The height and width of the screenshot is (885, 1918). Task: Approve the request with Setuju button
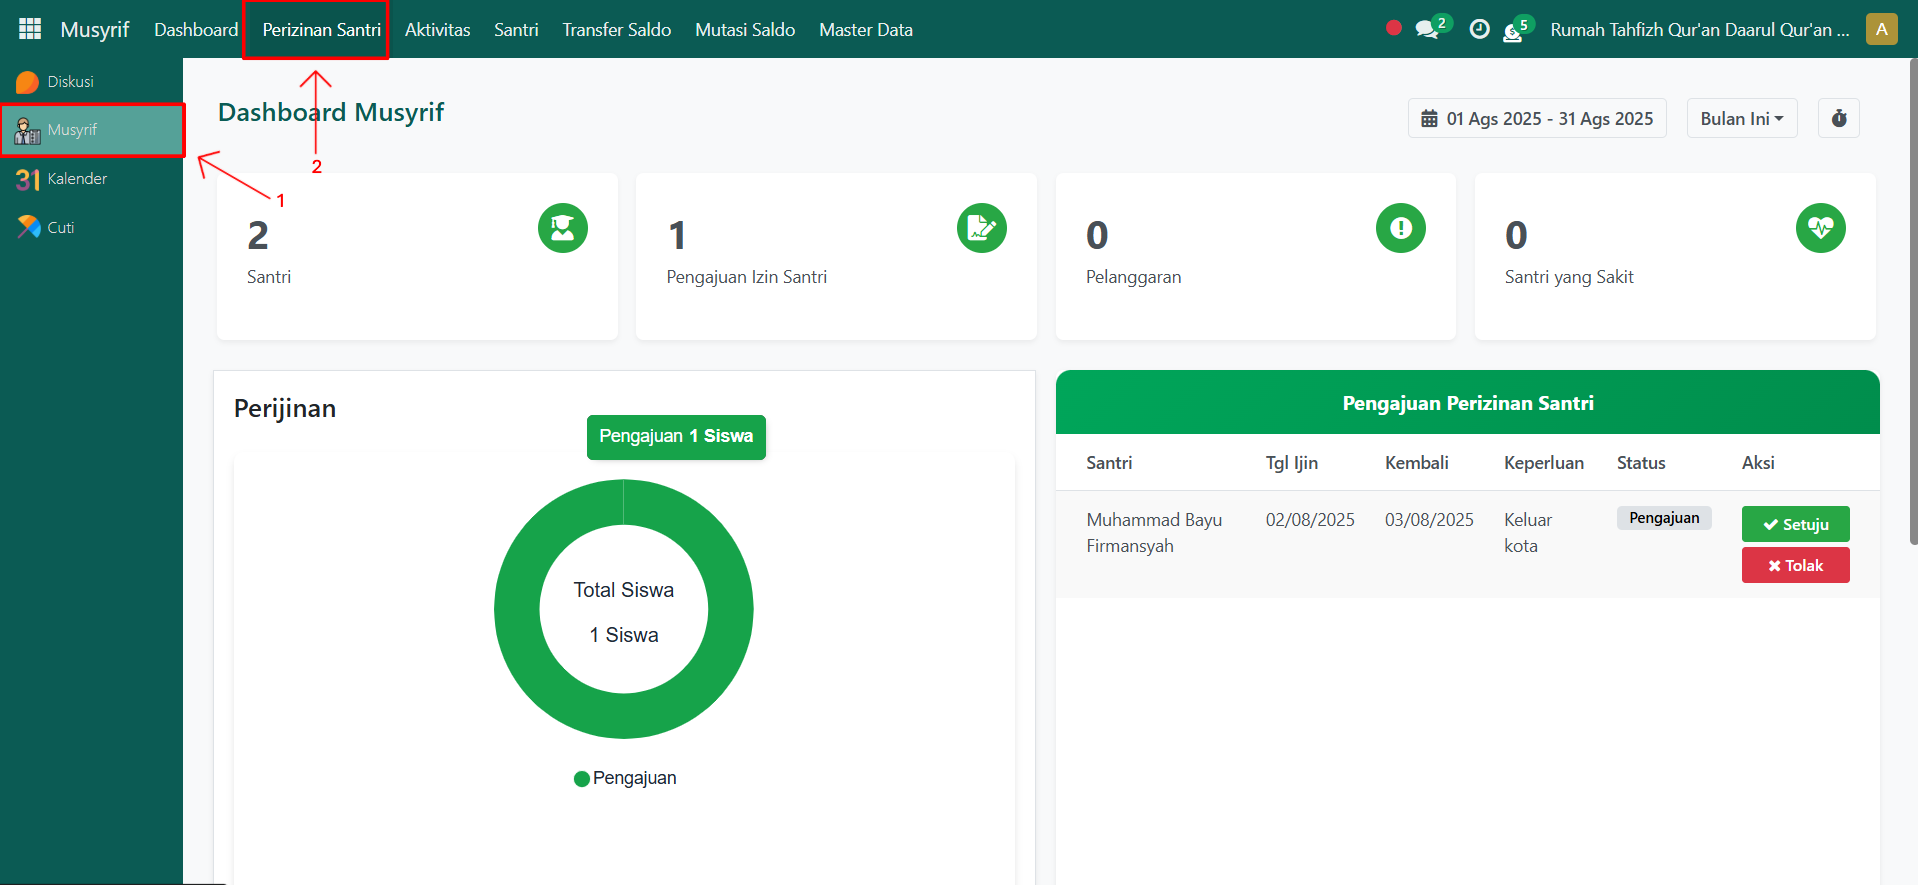click(1795, 524)
